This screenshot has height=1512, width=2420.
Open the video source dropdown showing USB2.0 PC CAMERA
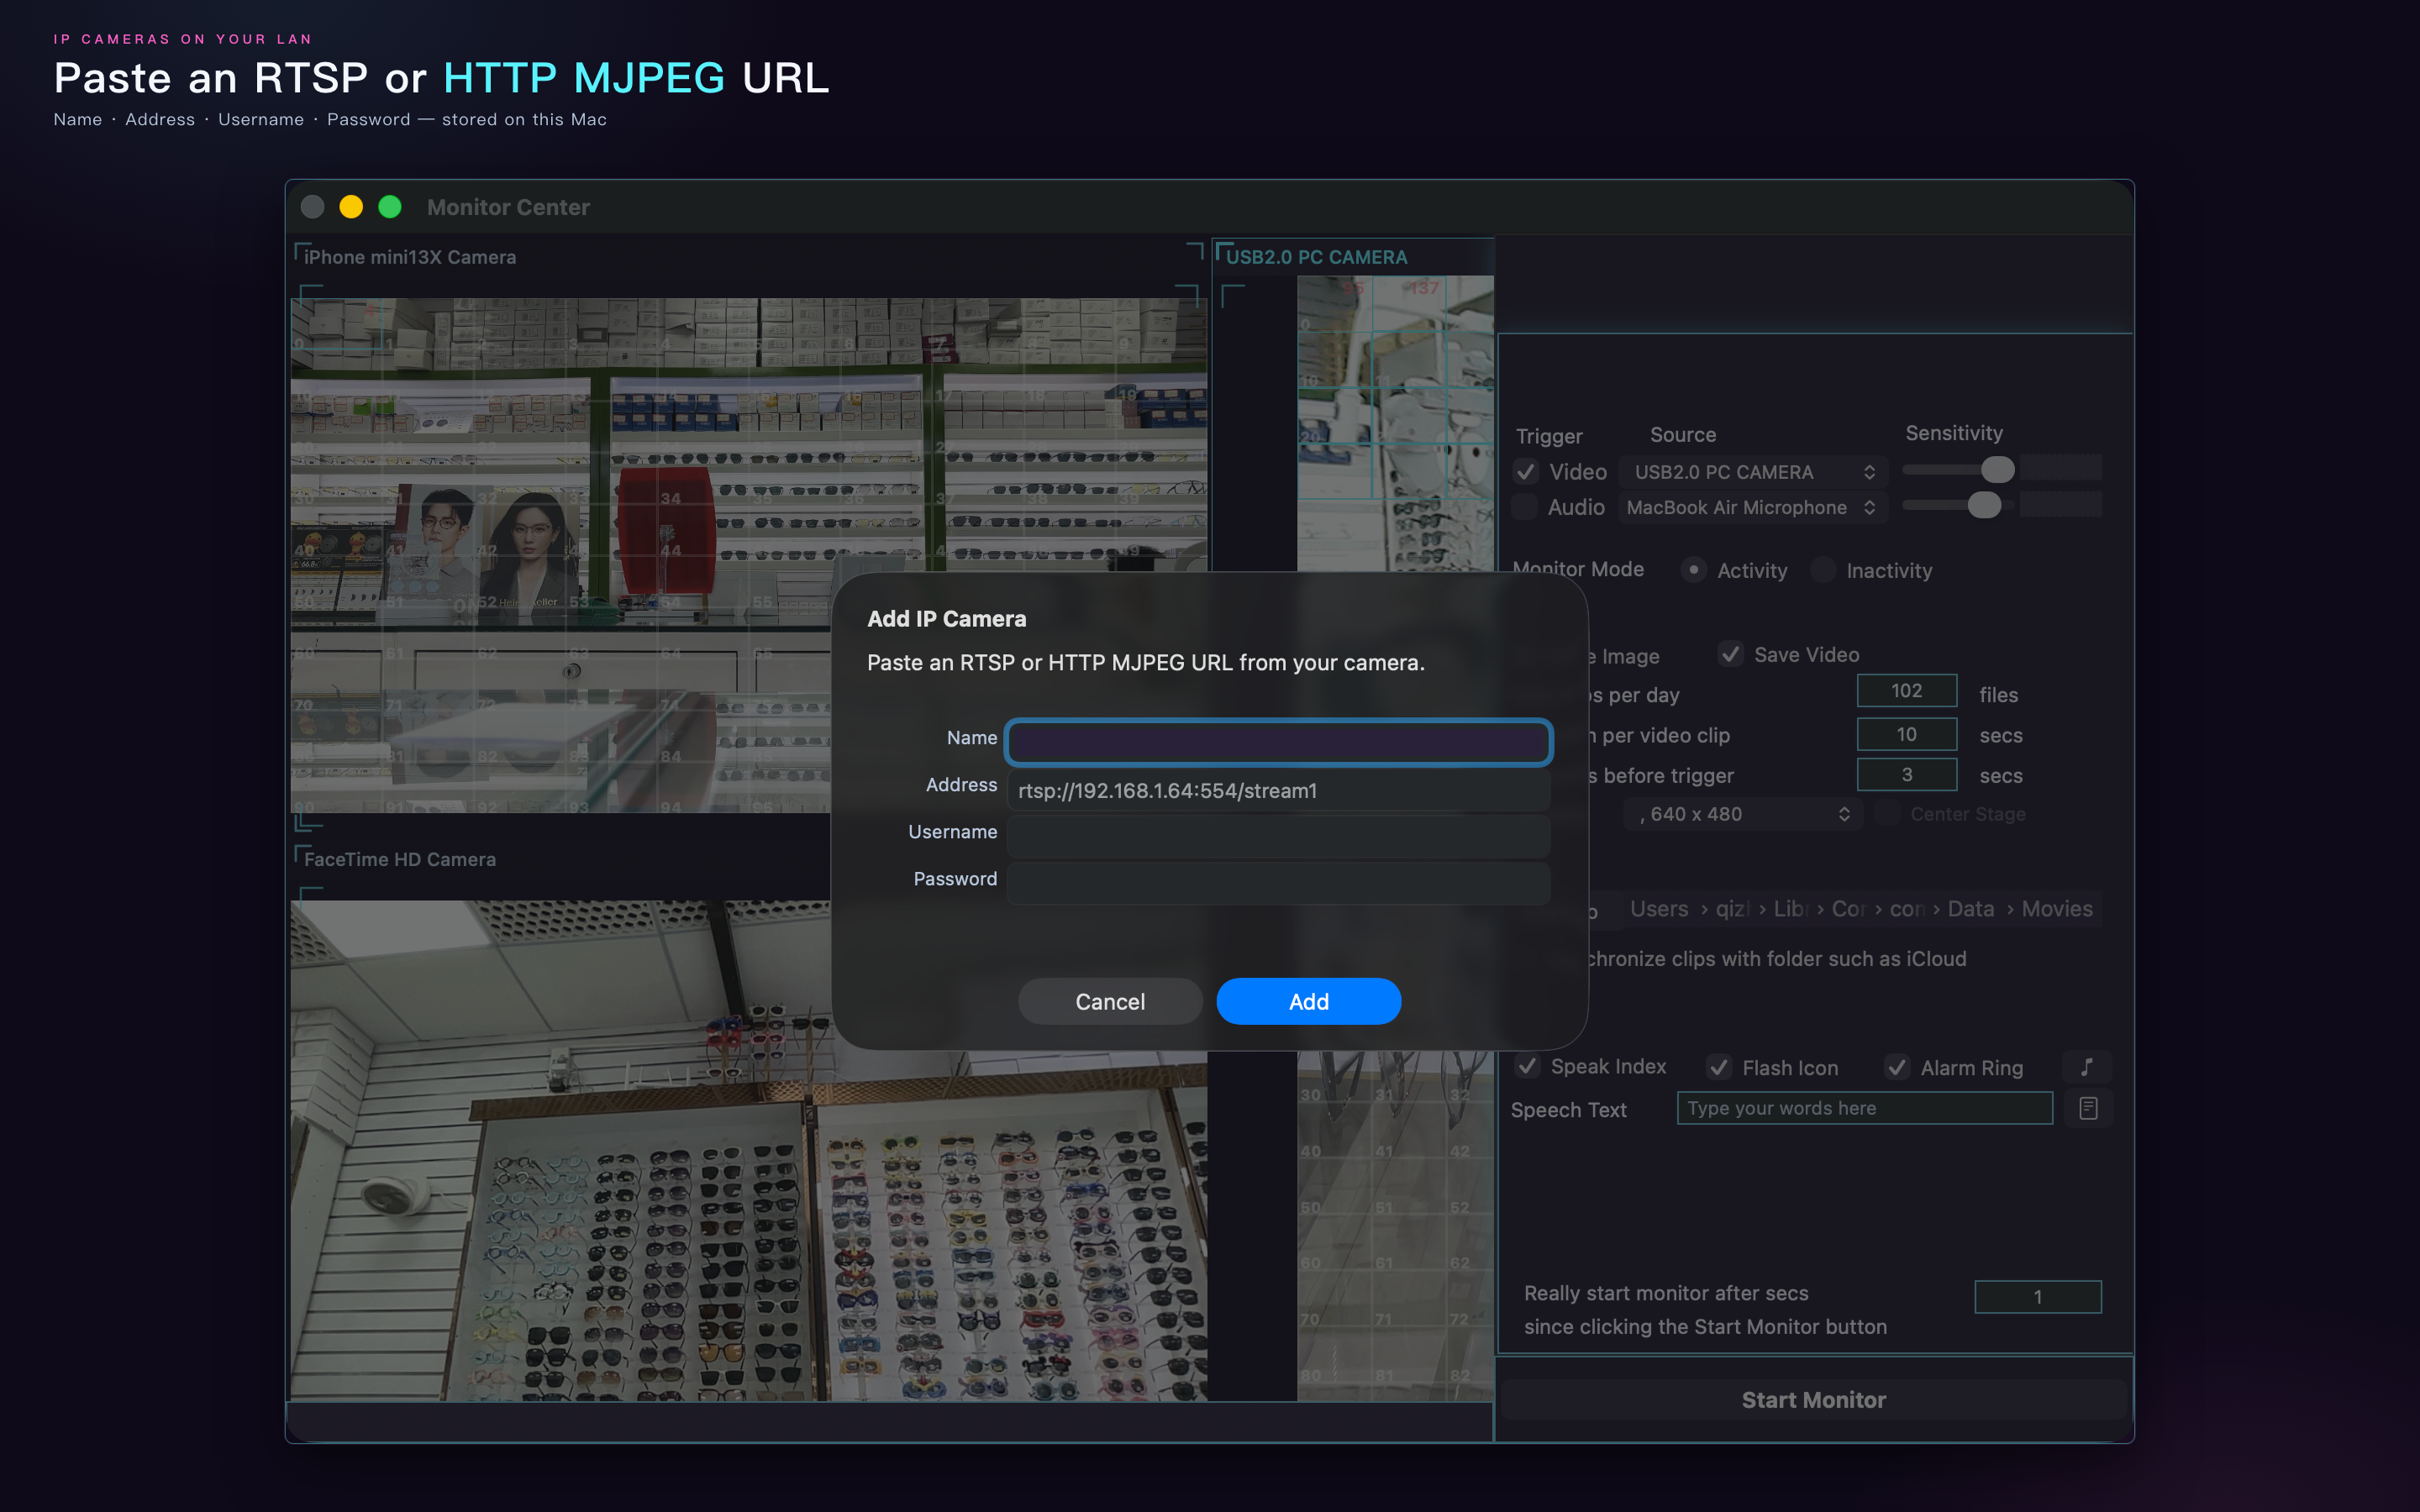point(1753,471)
